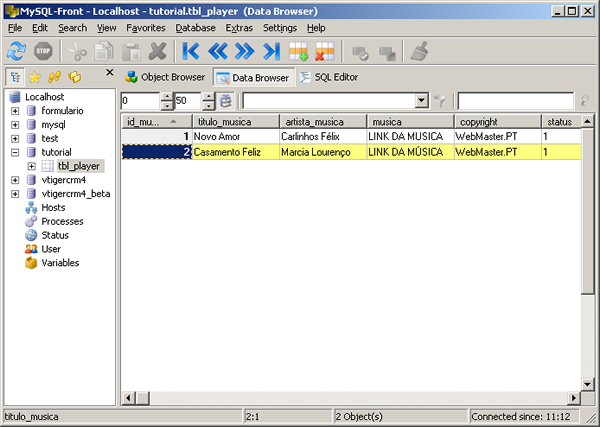Image resolution: width=600 pixels, height=427 pixels.
Task: Switch to the SQL Editor tab
Action: pyautogui.click(x=329, y=77)
